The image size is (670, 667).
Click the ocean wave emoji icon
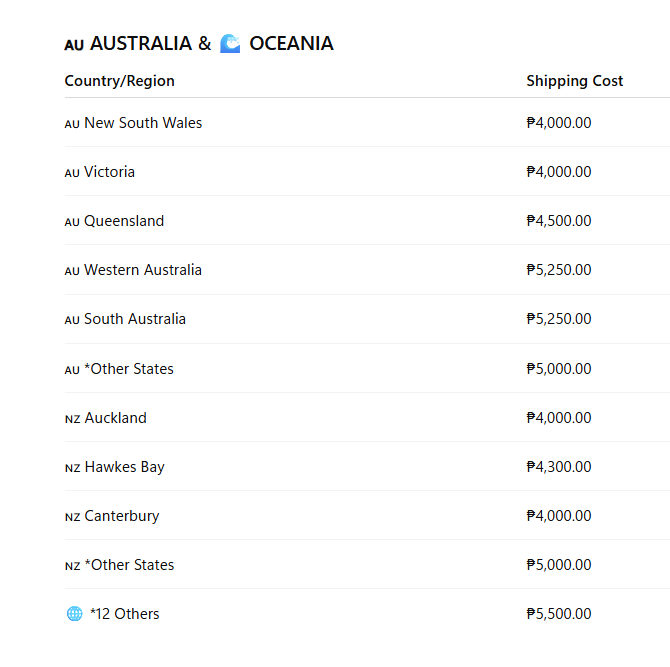[230, 44]
